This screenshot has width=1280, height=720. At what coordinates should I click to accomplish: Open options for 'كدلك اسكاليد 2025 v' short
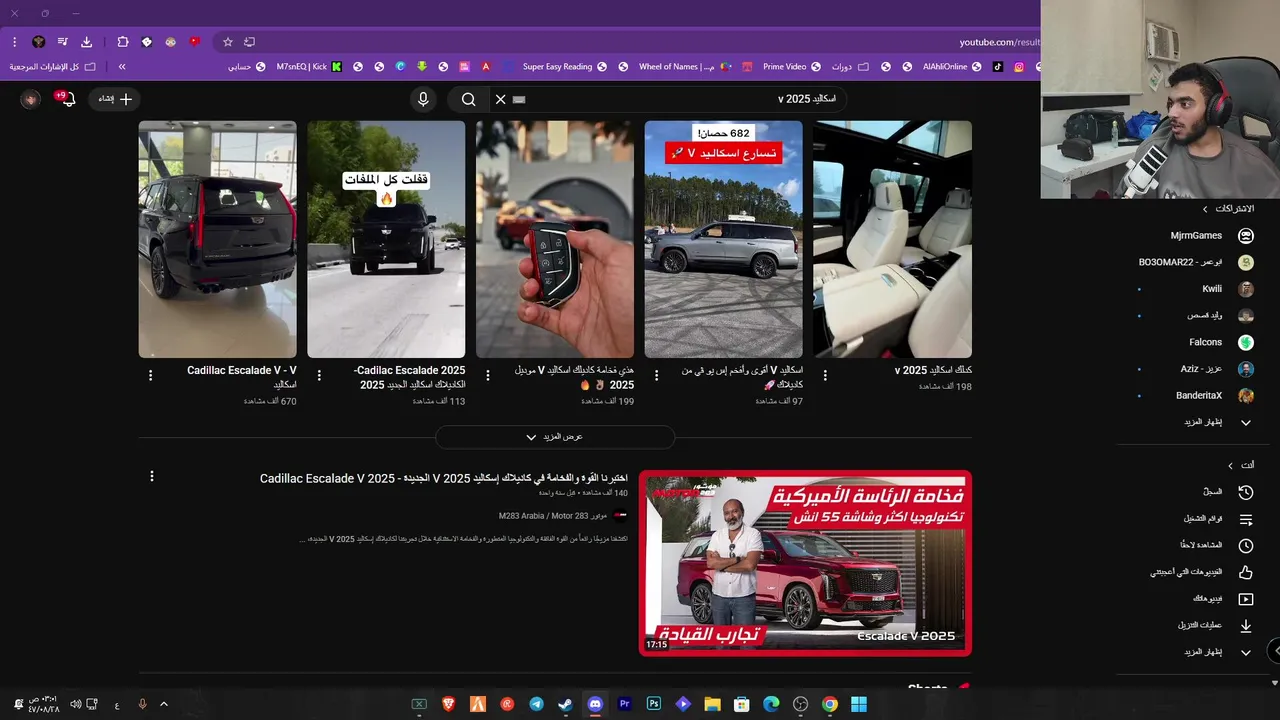pyautogui.click(x=825, y=375)
